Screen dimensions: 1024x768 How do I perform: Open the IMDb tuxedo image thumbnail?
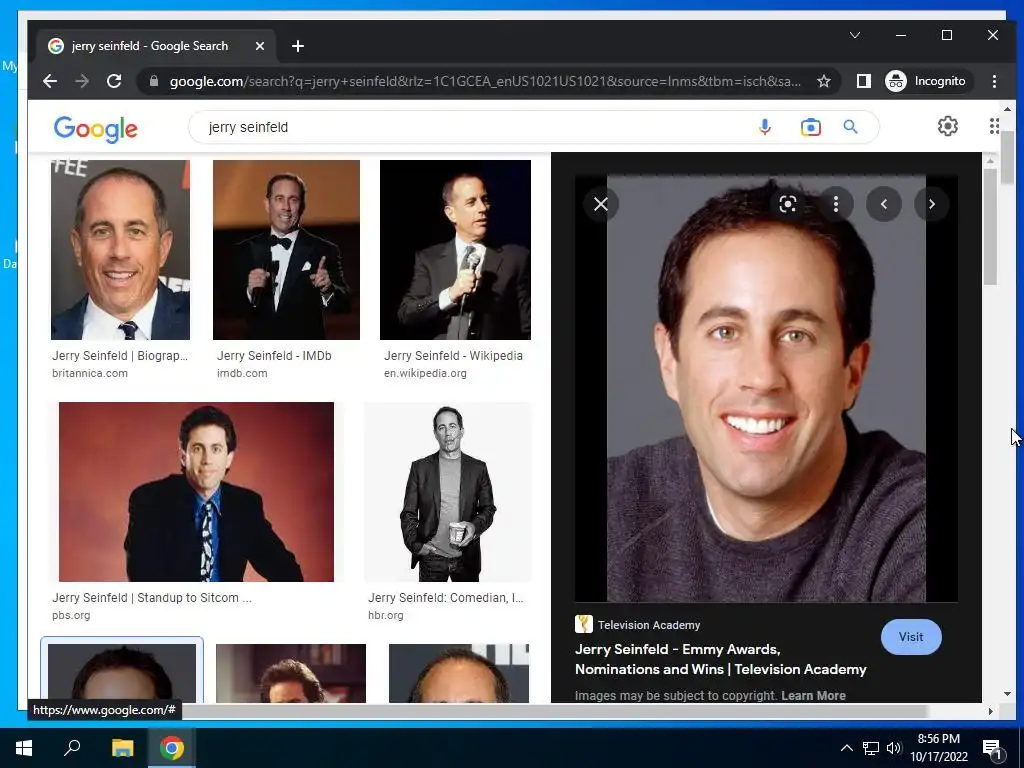tap(286, 249)
